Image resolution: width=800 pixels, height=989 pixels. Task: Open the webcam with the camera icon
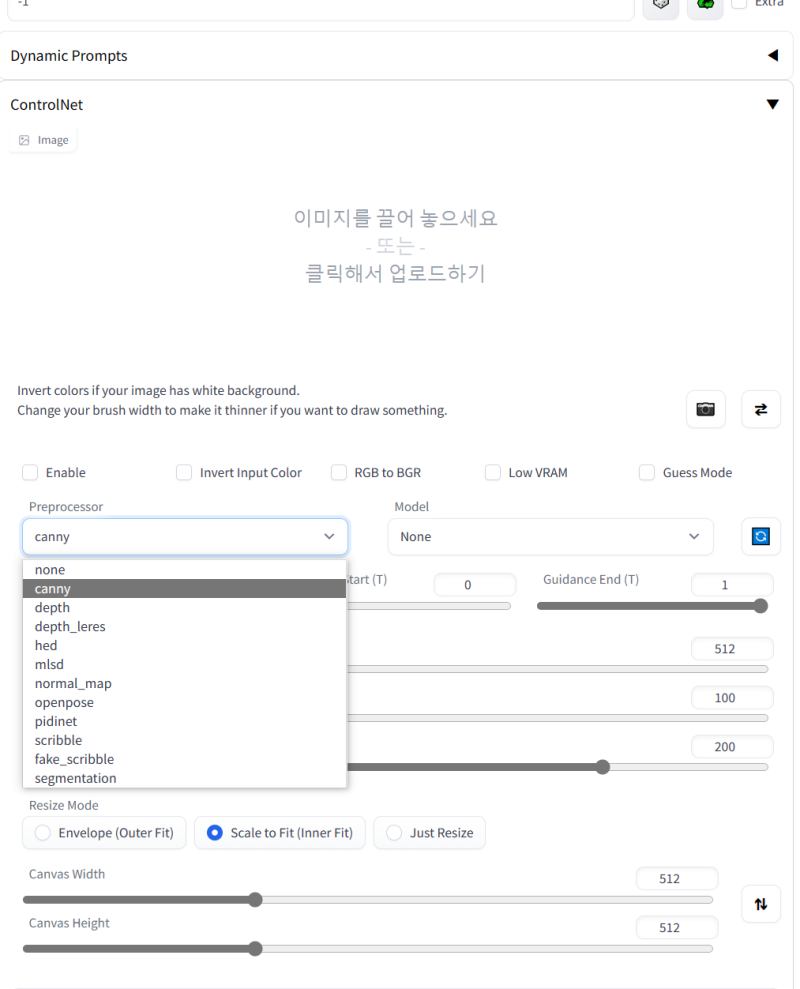tap(705, 409)
